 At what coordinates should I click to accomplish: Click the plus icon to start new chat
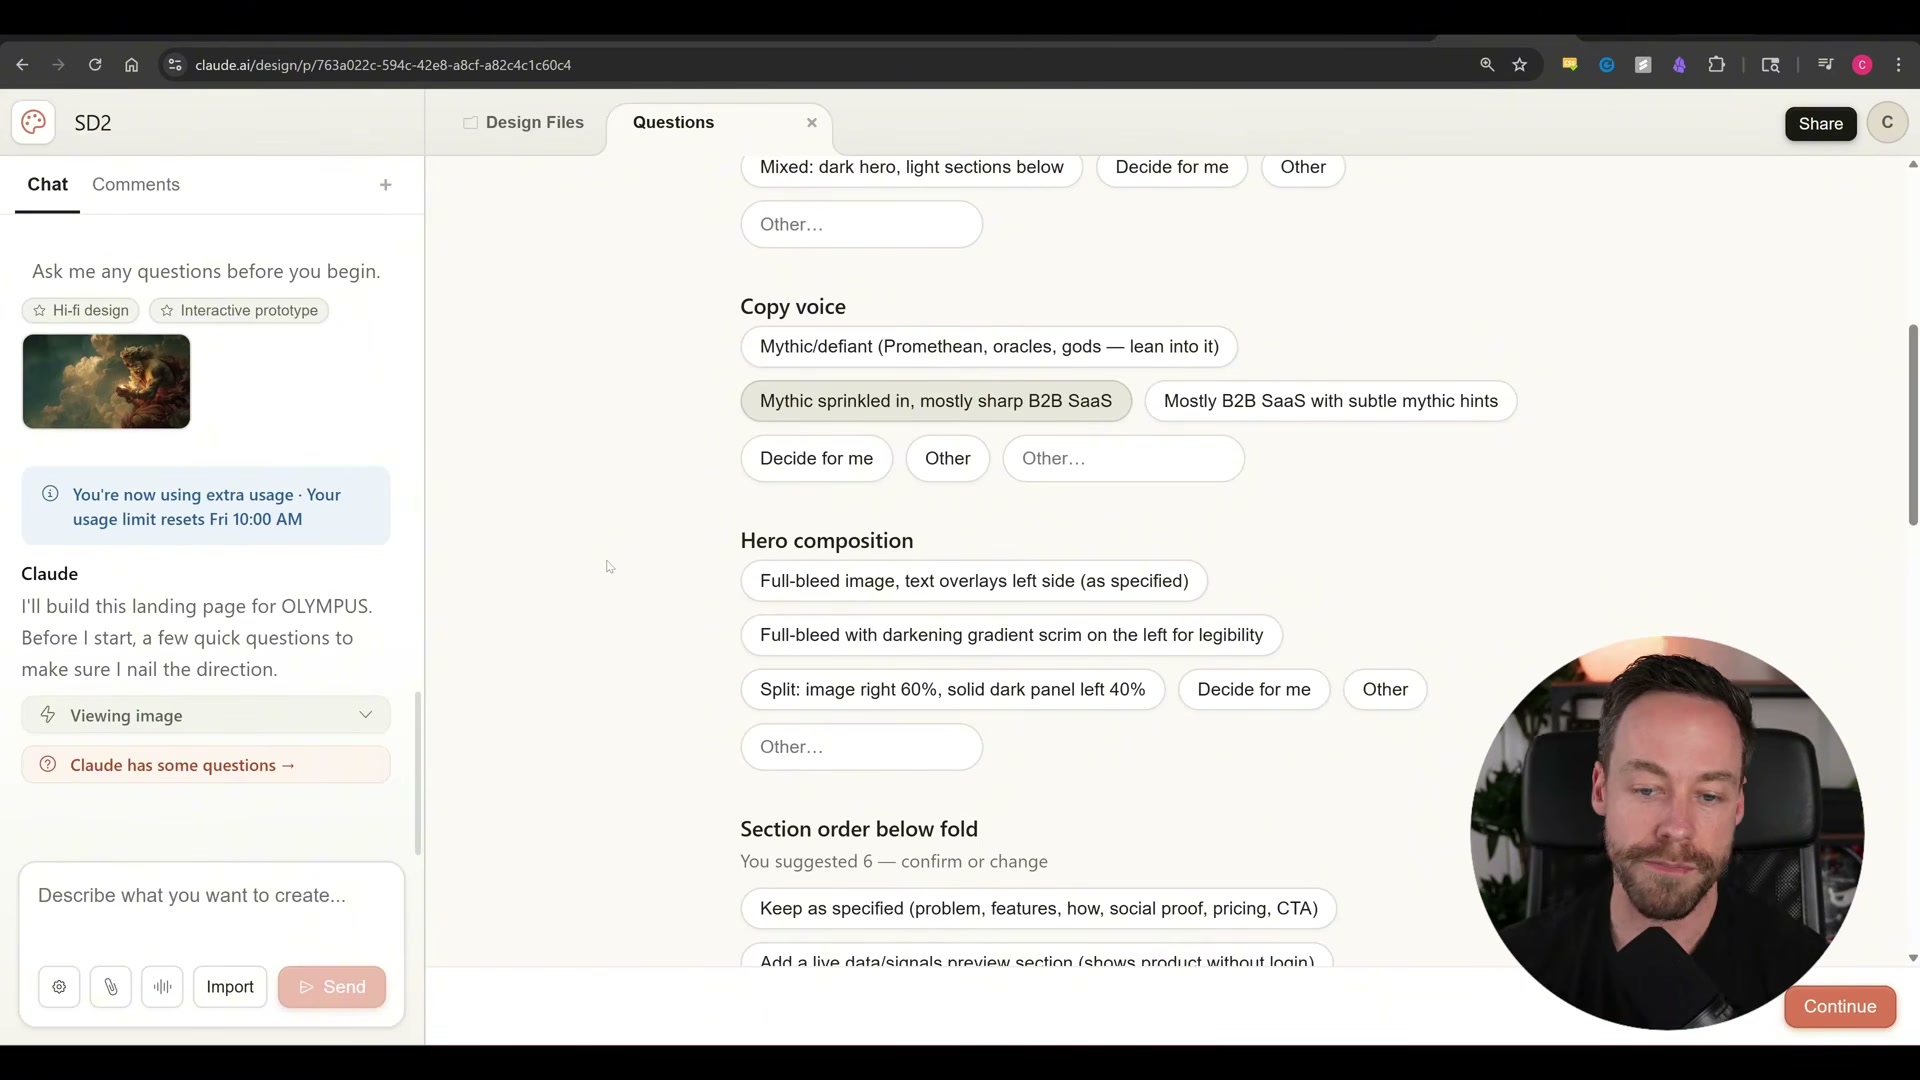click(386, 185)
